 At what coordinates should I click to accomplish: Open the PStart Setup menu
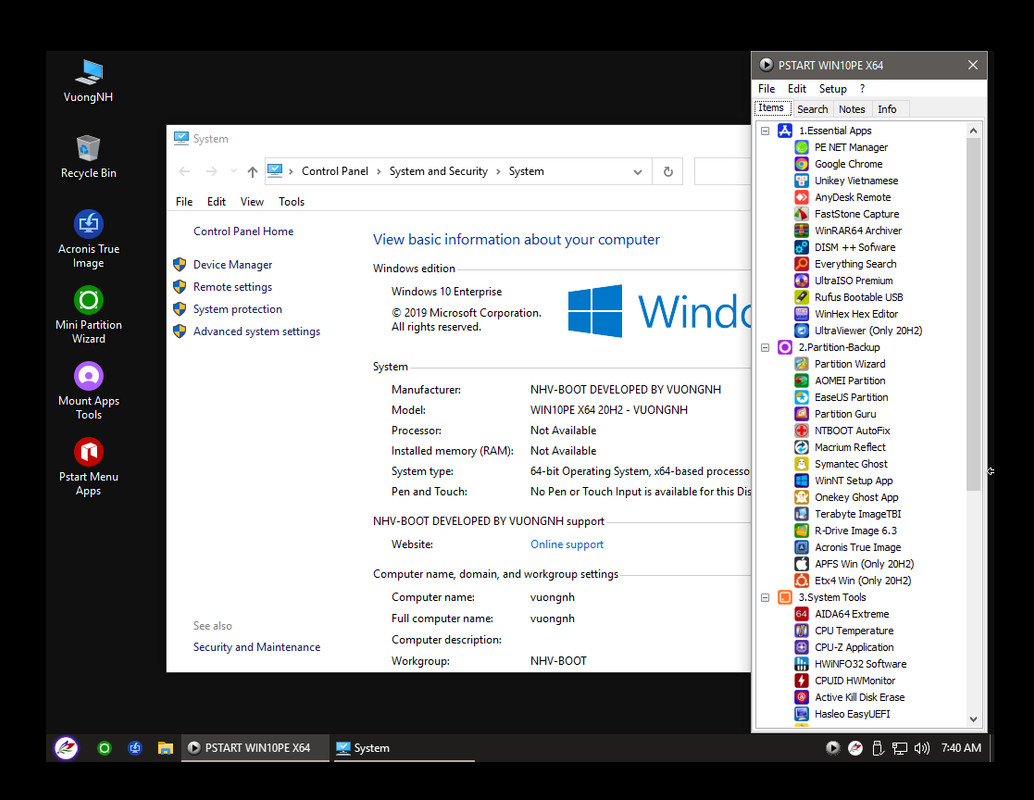coord(832,88)
